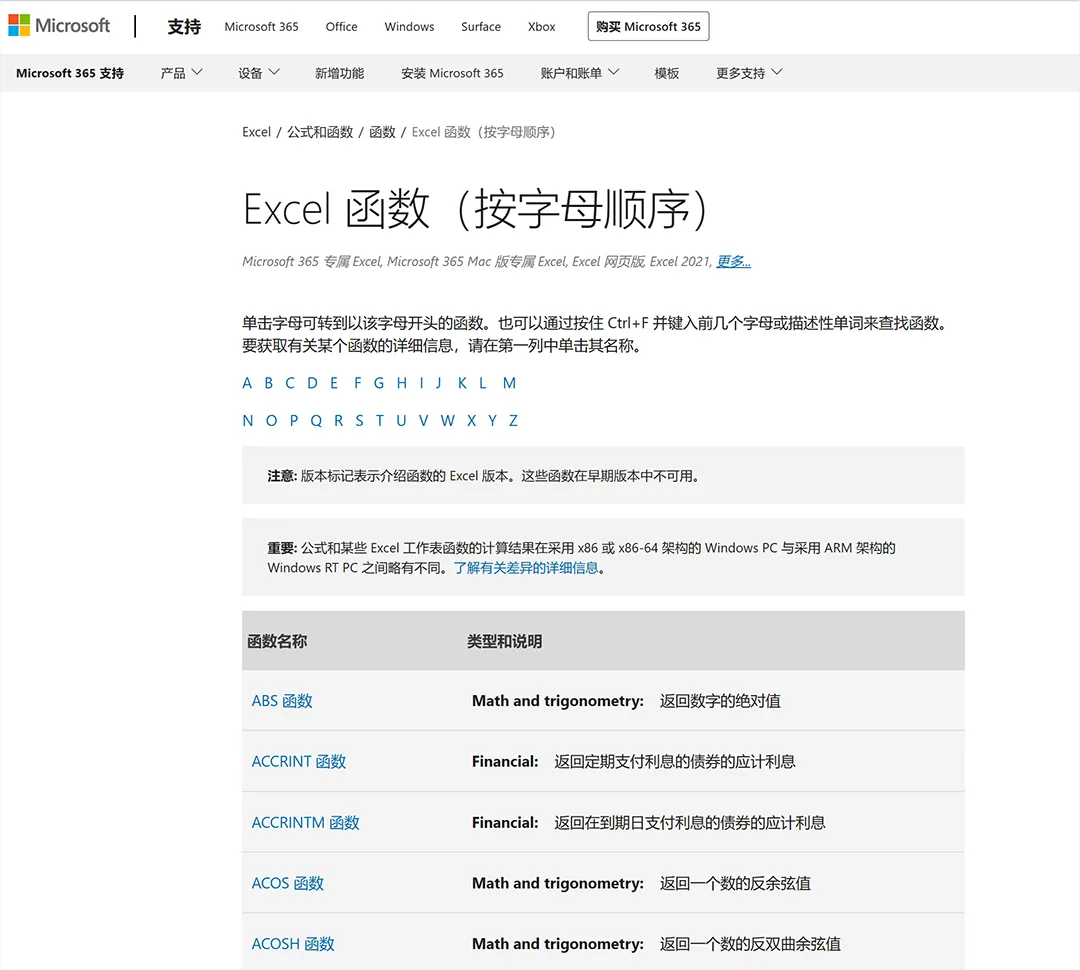Go to 公式和函数 breadcrumb
Image resolution: width=1080 pixels, height=970 pixels.
click(x=320, y=132)
